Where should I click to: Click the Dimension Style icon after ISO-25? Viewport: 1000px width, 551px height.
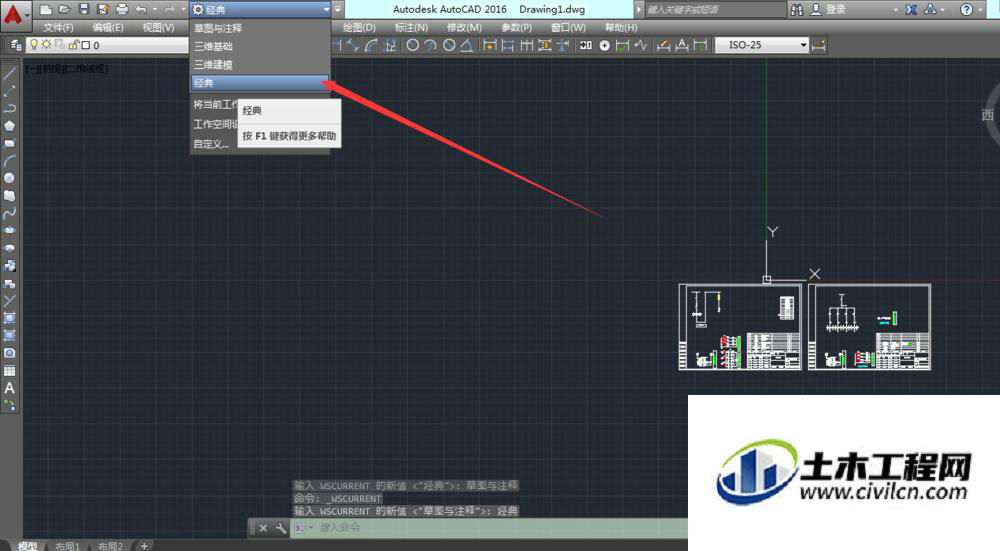pyautogui.click(x=819, y=45)
